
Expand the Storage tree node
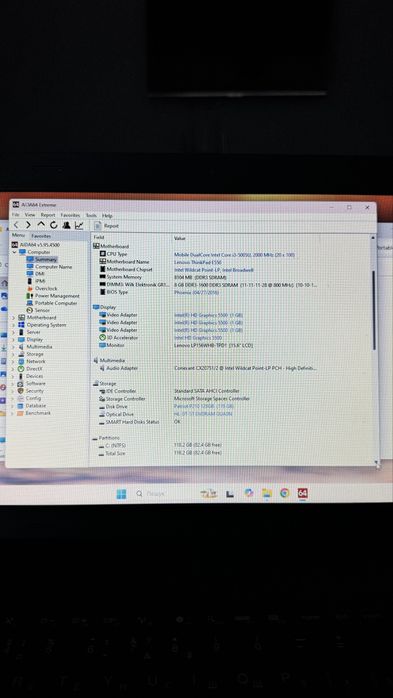tap(13, 354)
